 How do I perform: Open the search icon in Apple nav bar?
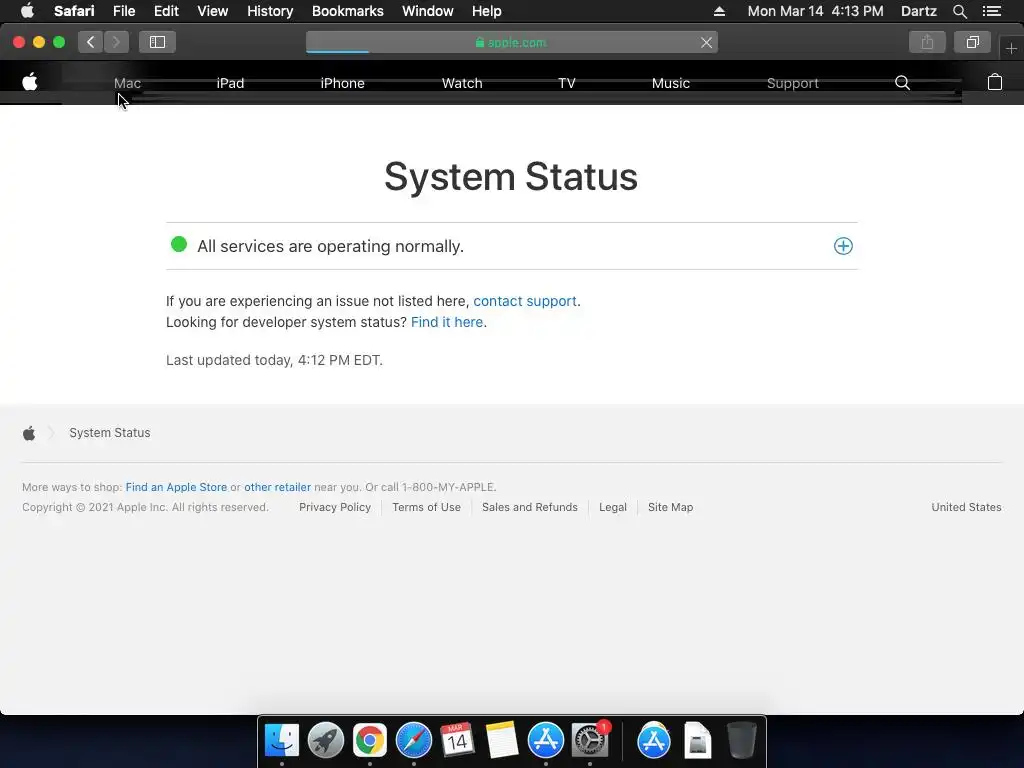(x=902, y=82)
